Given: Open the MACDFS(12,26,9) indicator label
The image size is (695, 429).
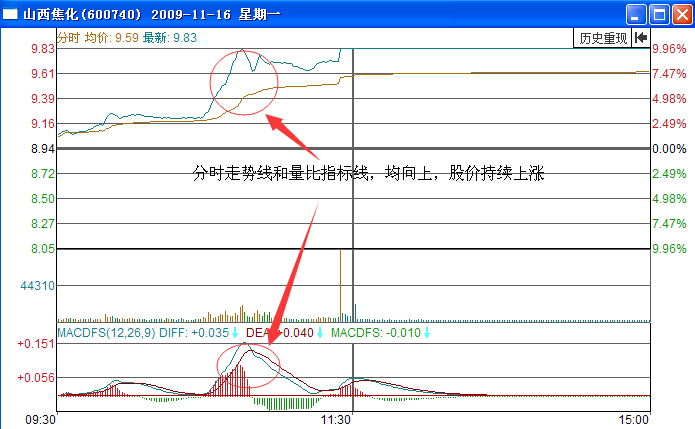Looking at the screenshot, I should [x=104, y=333].
